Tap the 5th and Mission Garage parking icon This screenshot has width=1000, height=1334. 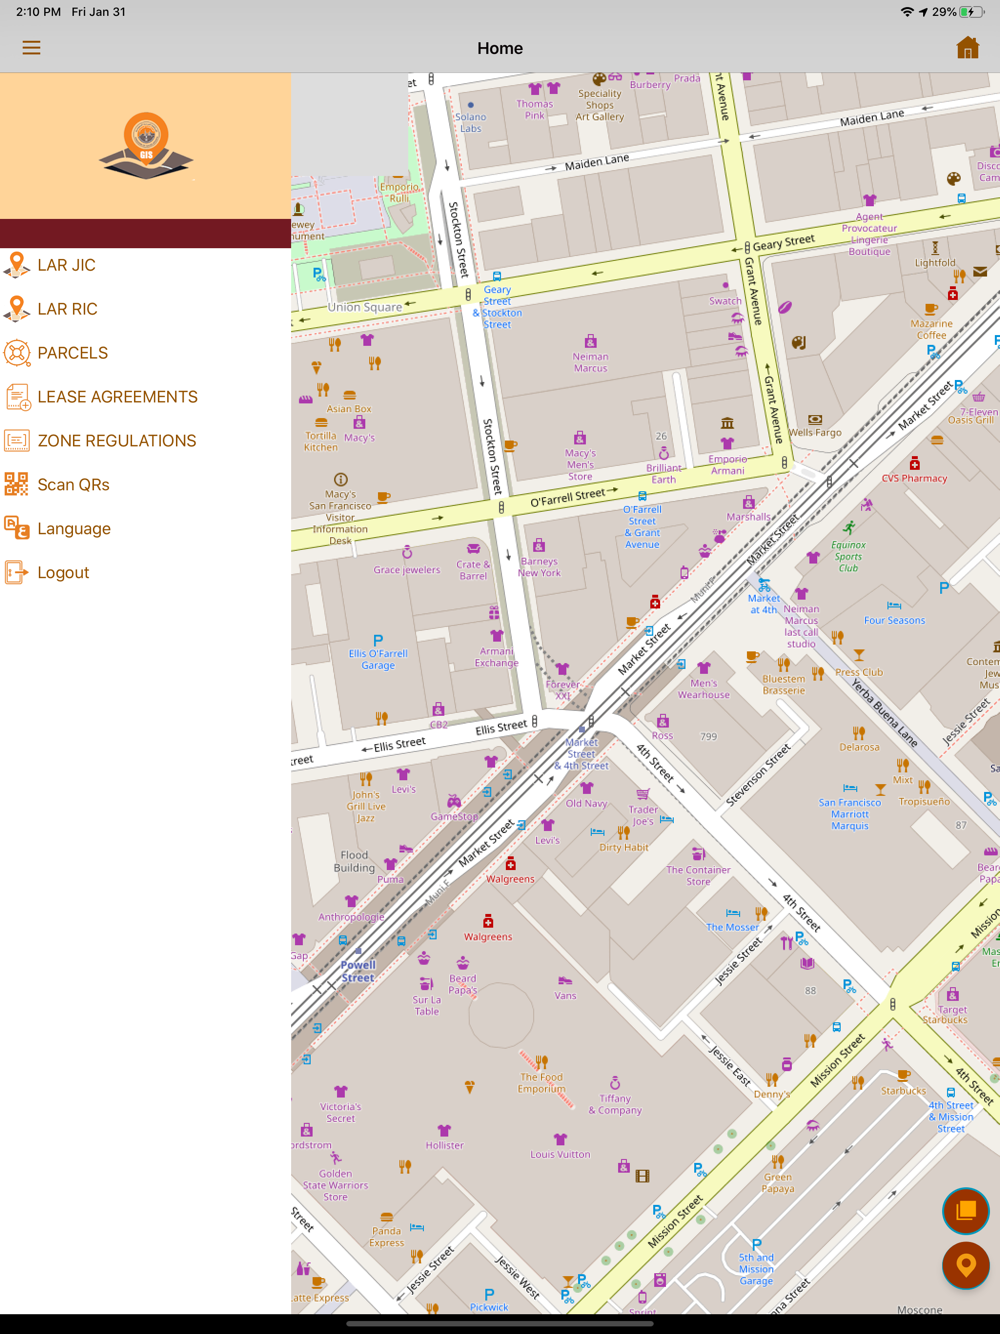756,1244
